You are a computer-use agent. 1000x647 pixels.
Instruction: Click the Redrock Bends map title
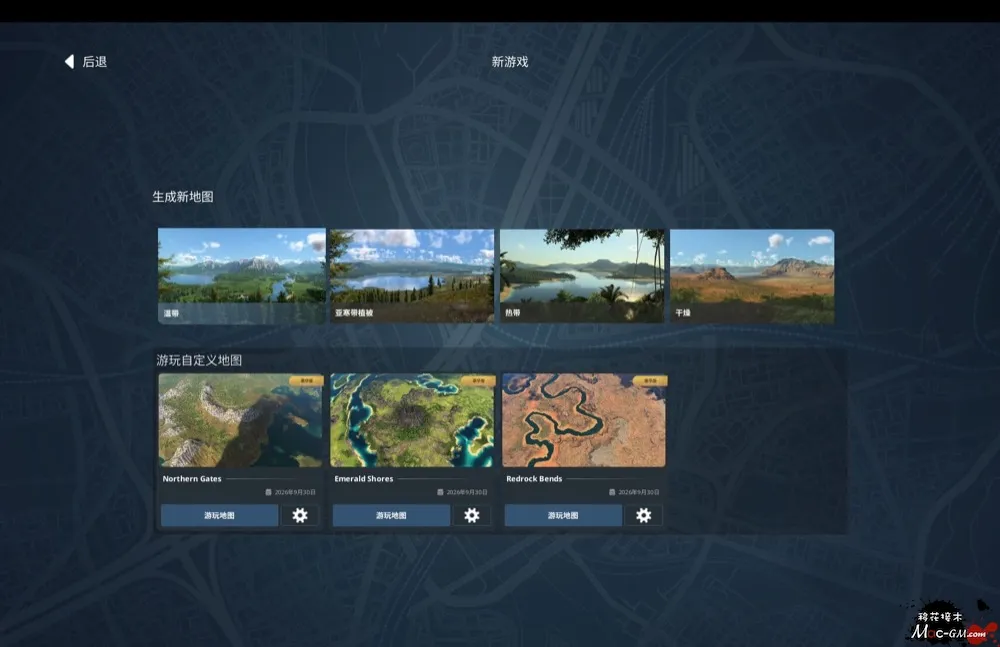(x=534, y=479)
